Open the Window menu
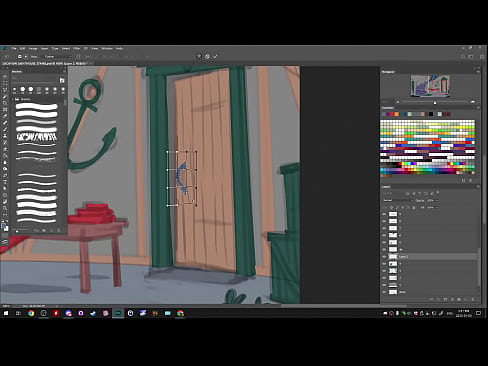 tap(107, 49)
